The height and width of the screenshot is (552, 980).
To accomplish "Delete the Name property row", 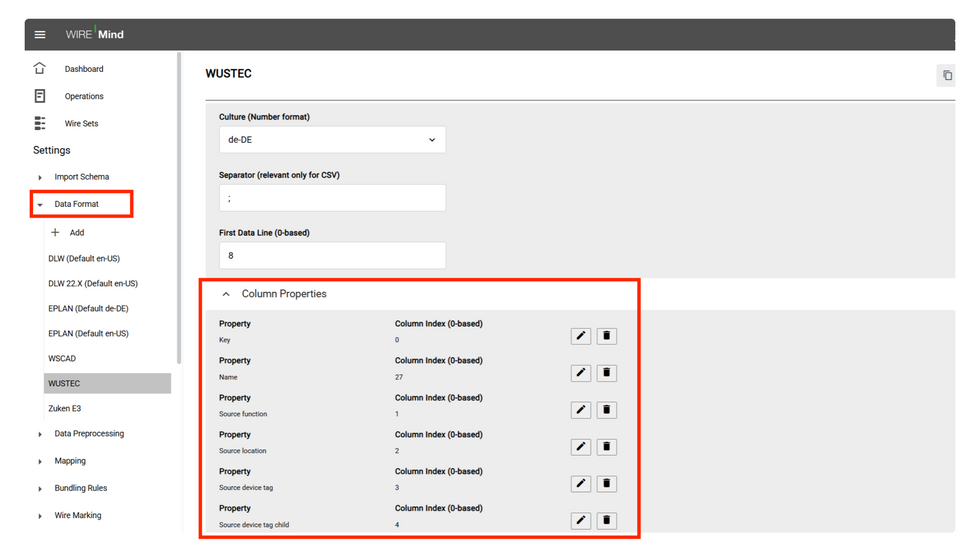I will point(606,373).
